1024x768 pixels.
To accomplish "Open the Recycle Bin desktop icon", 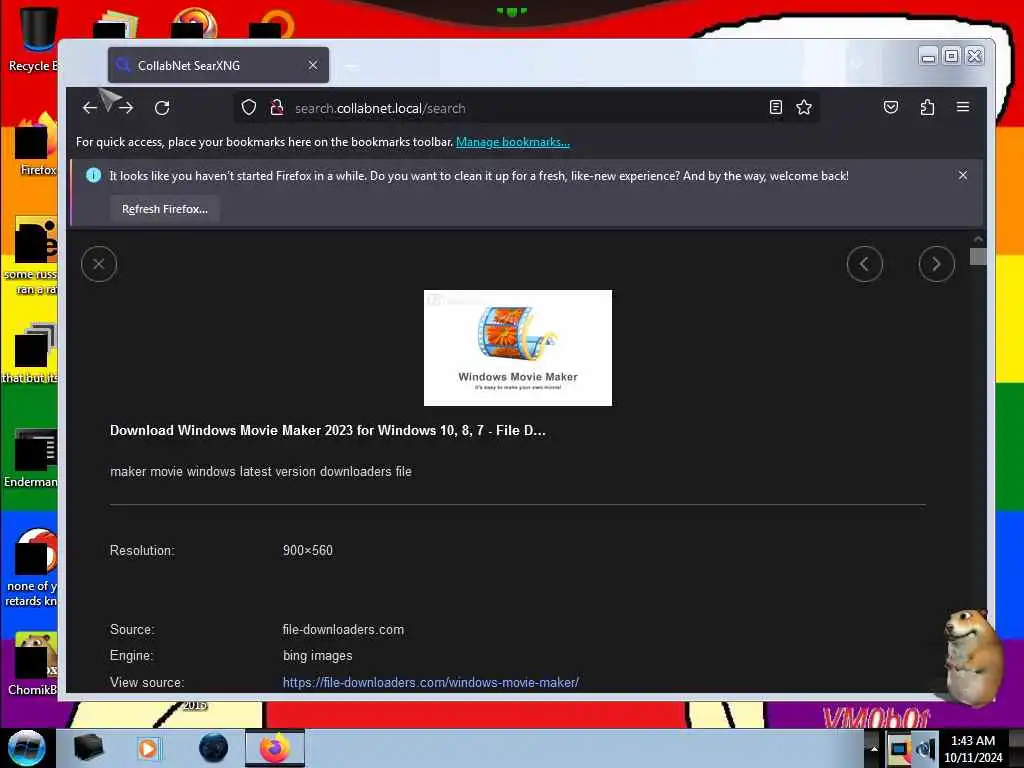I will pos(34,38).
